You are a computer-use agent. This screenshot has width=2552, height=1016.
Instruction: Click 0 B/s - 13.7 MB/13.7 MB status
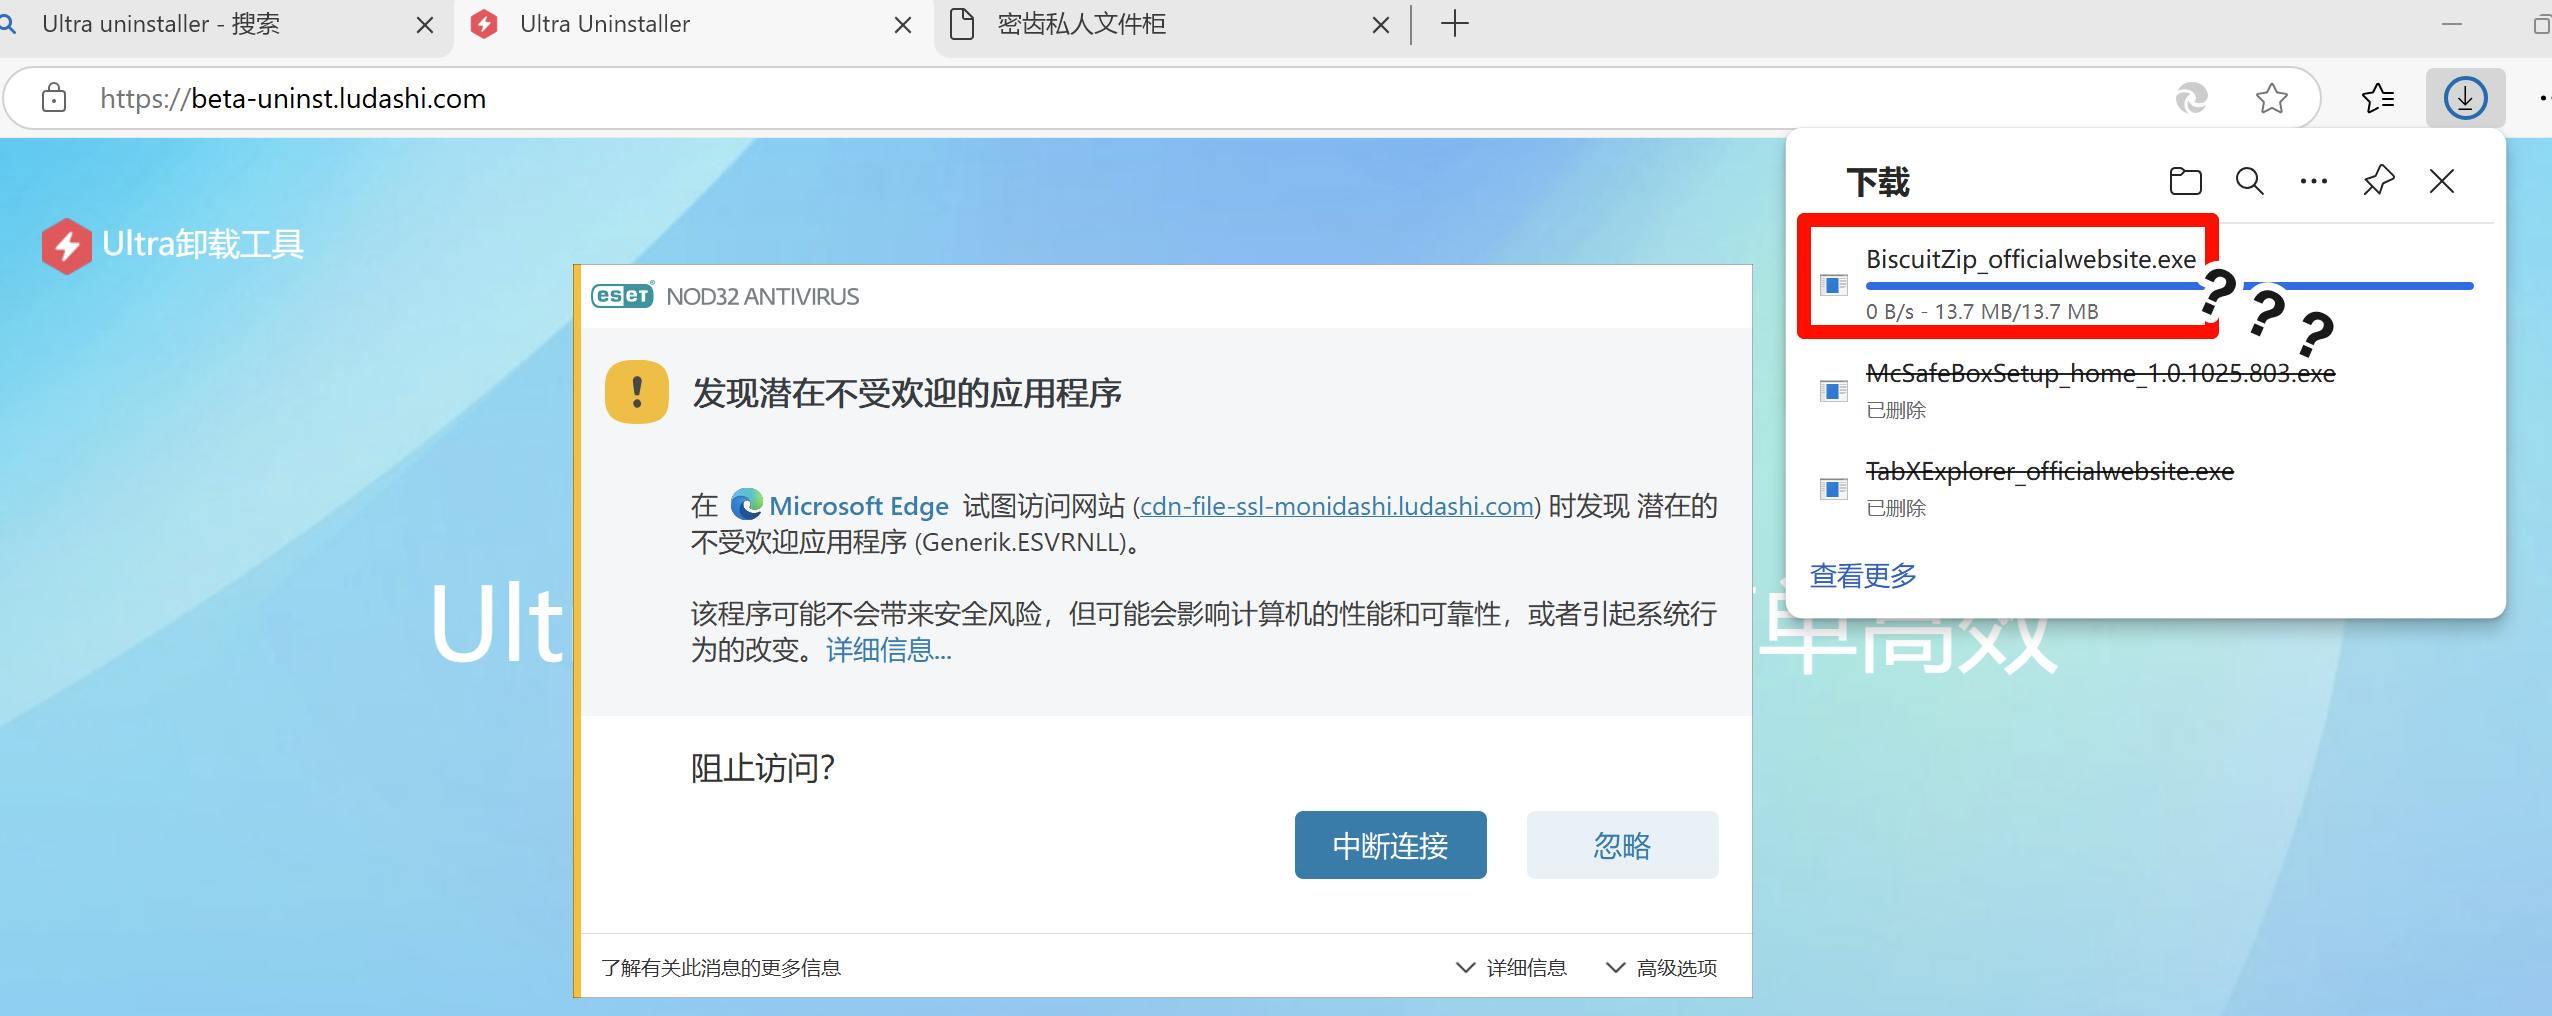pyautogui.click(x=1981, y=311)
